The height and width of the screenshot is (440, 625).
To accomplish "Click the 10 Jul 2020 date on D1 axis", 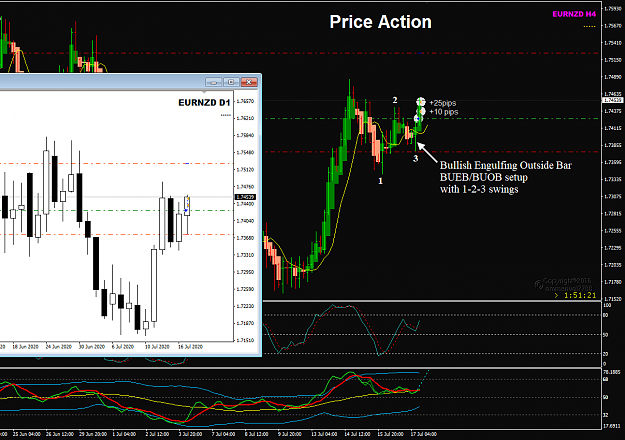I will tap(157, 347).
